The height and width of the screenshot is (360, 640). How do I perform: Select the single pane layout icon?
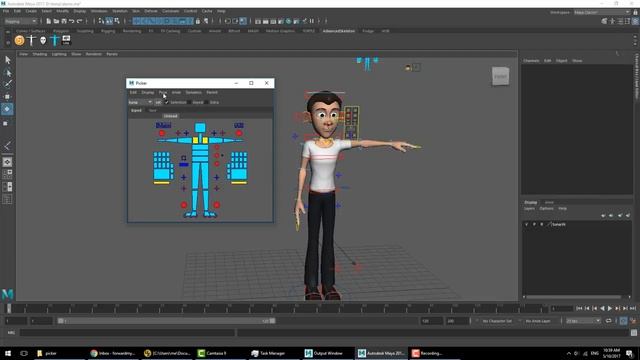click(7, 162)
